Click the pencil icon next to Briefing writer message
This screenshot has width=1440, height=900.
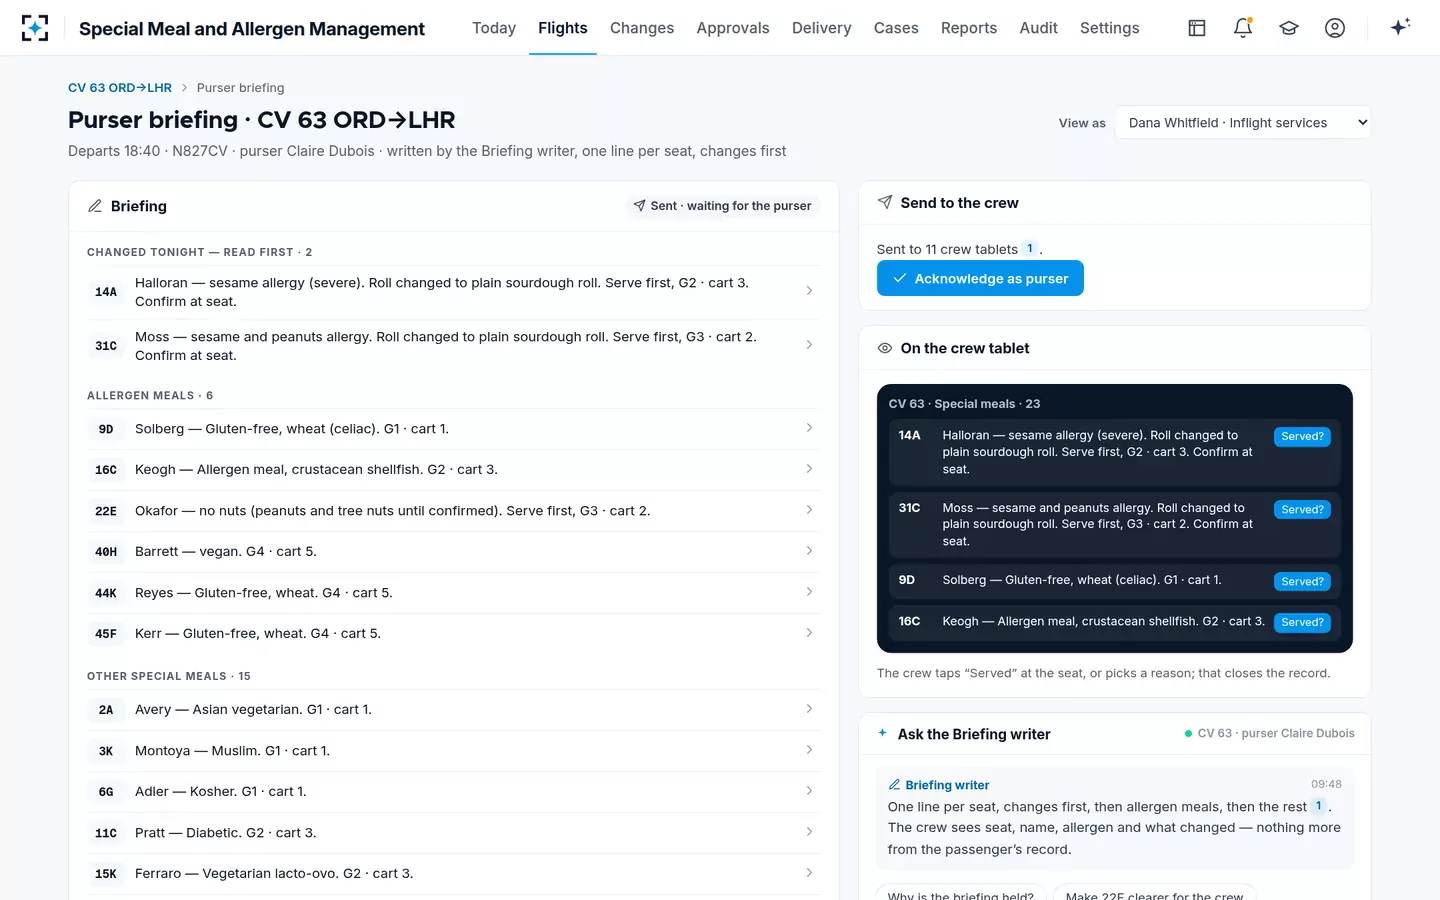(895, 785)
